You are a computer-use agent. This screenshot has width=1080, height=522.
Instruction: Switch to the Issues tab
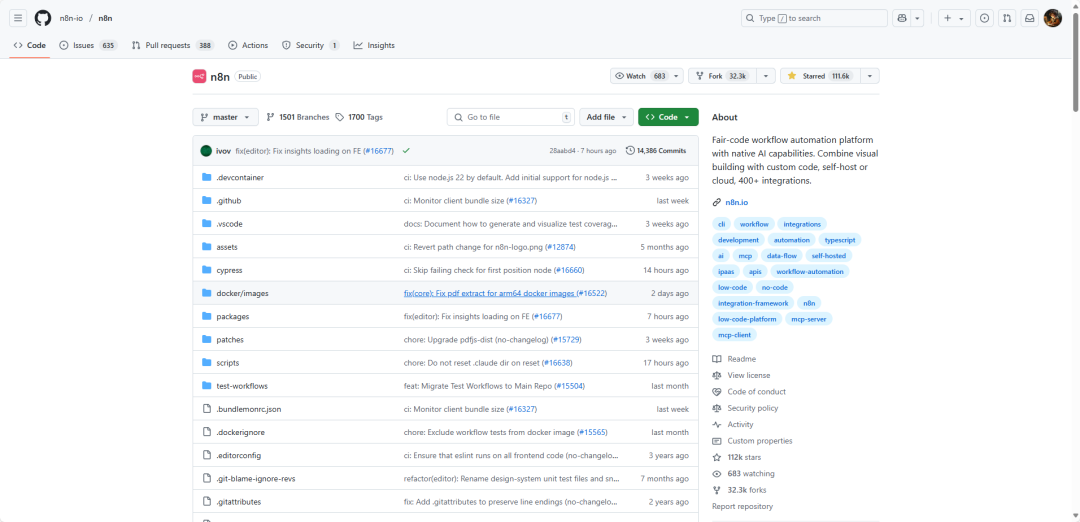click(88, 45)
